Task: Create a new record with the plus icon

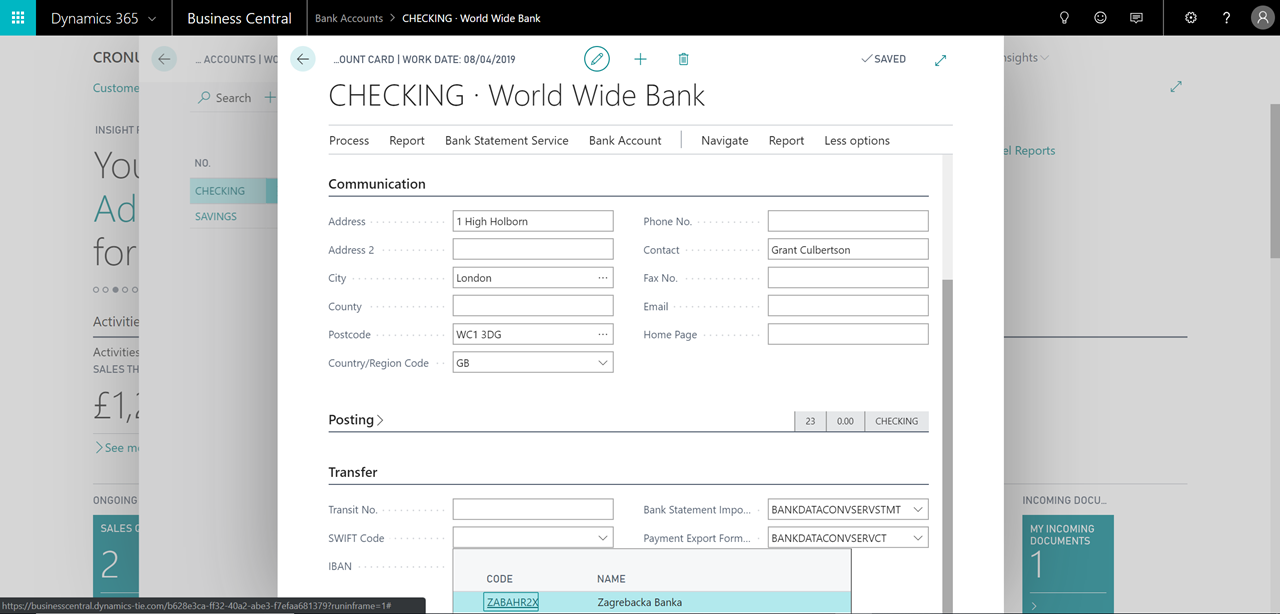Action: [640, 59]
